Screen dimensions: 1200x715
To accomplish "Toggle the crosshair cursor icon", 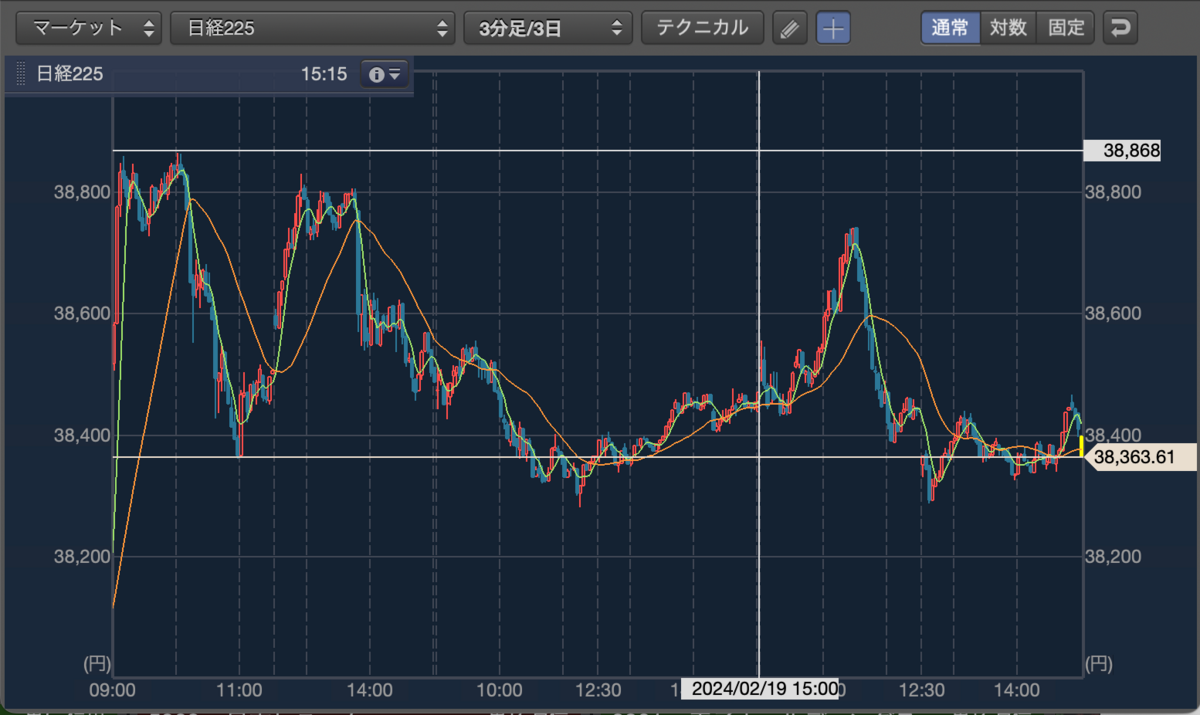I will 833,28.
